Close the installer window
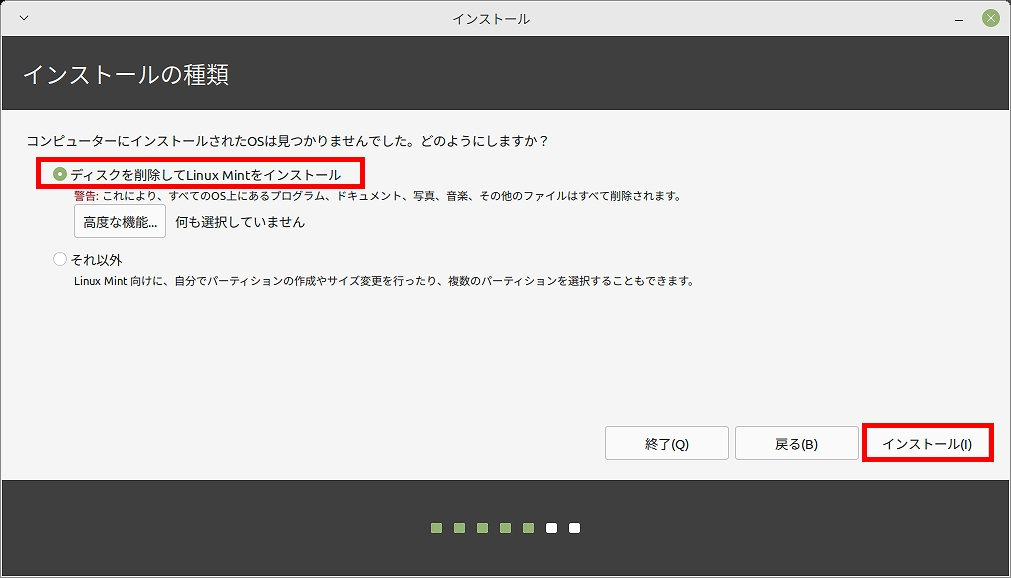Viewport: 1011px width, 578px height. pos(990,18)
